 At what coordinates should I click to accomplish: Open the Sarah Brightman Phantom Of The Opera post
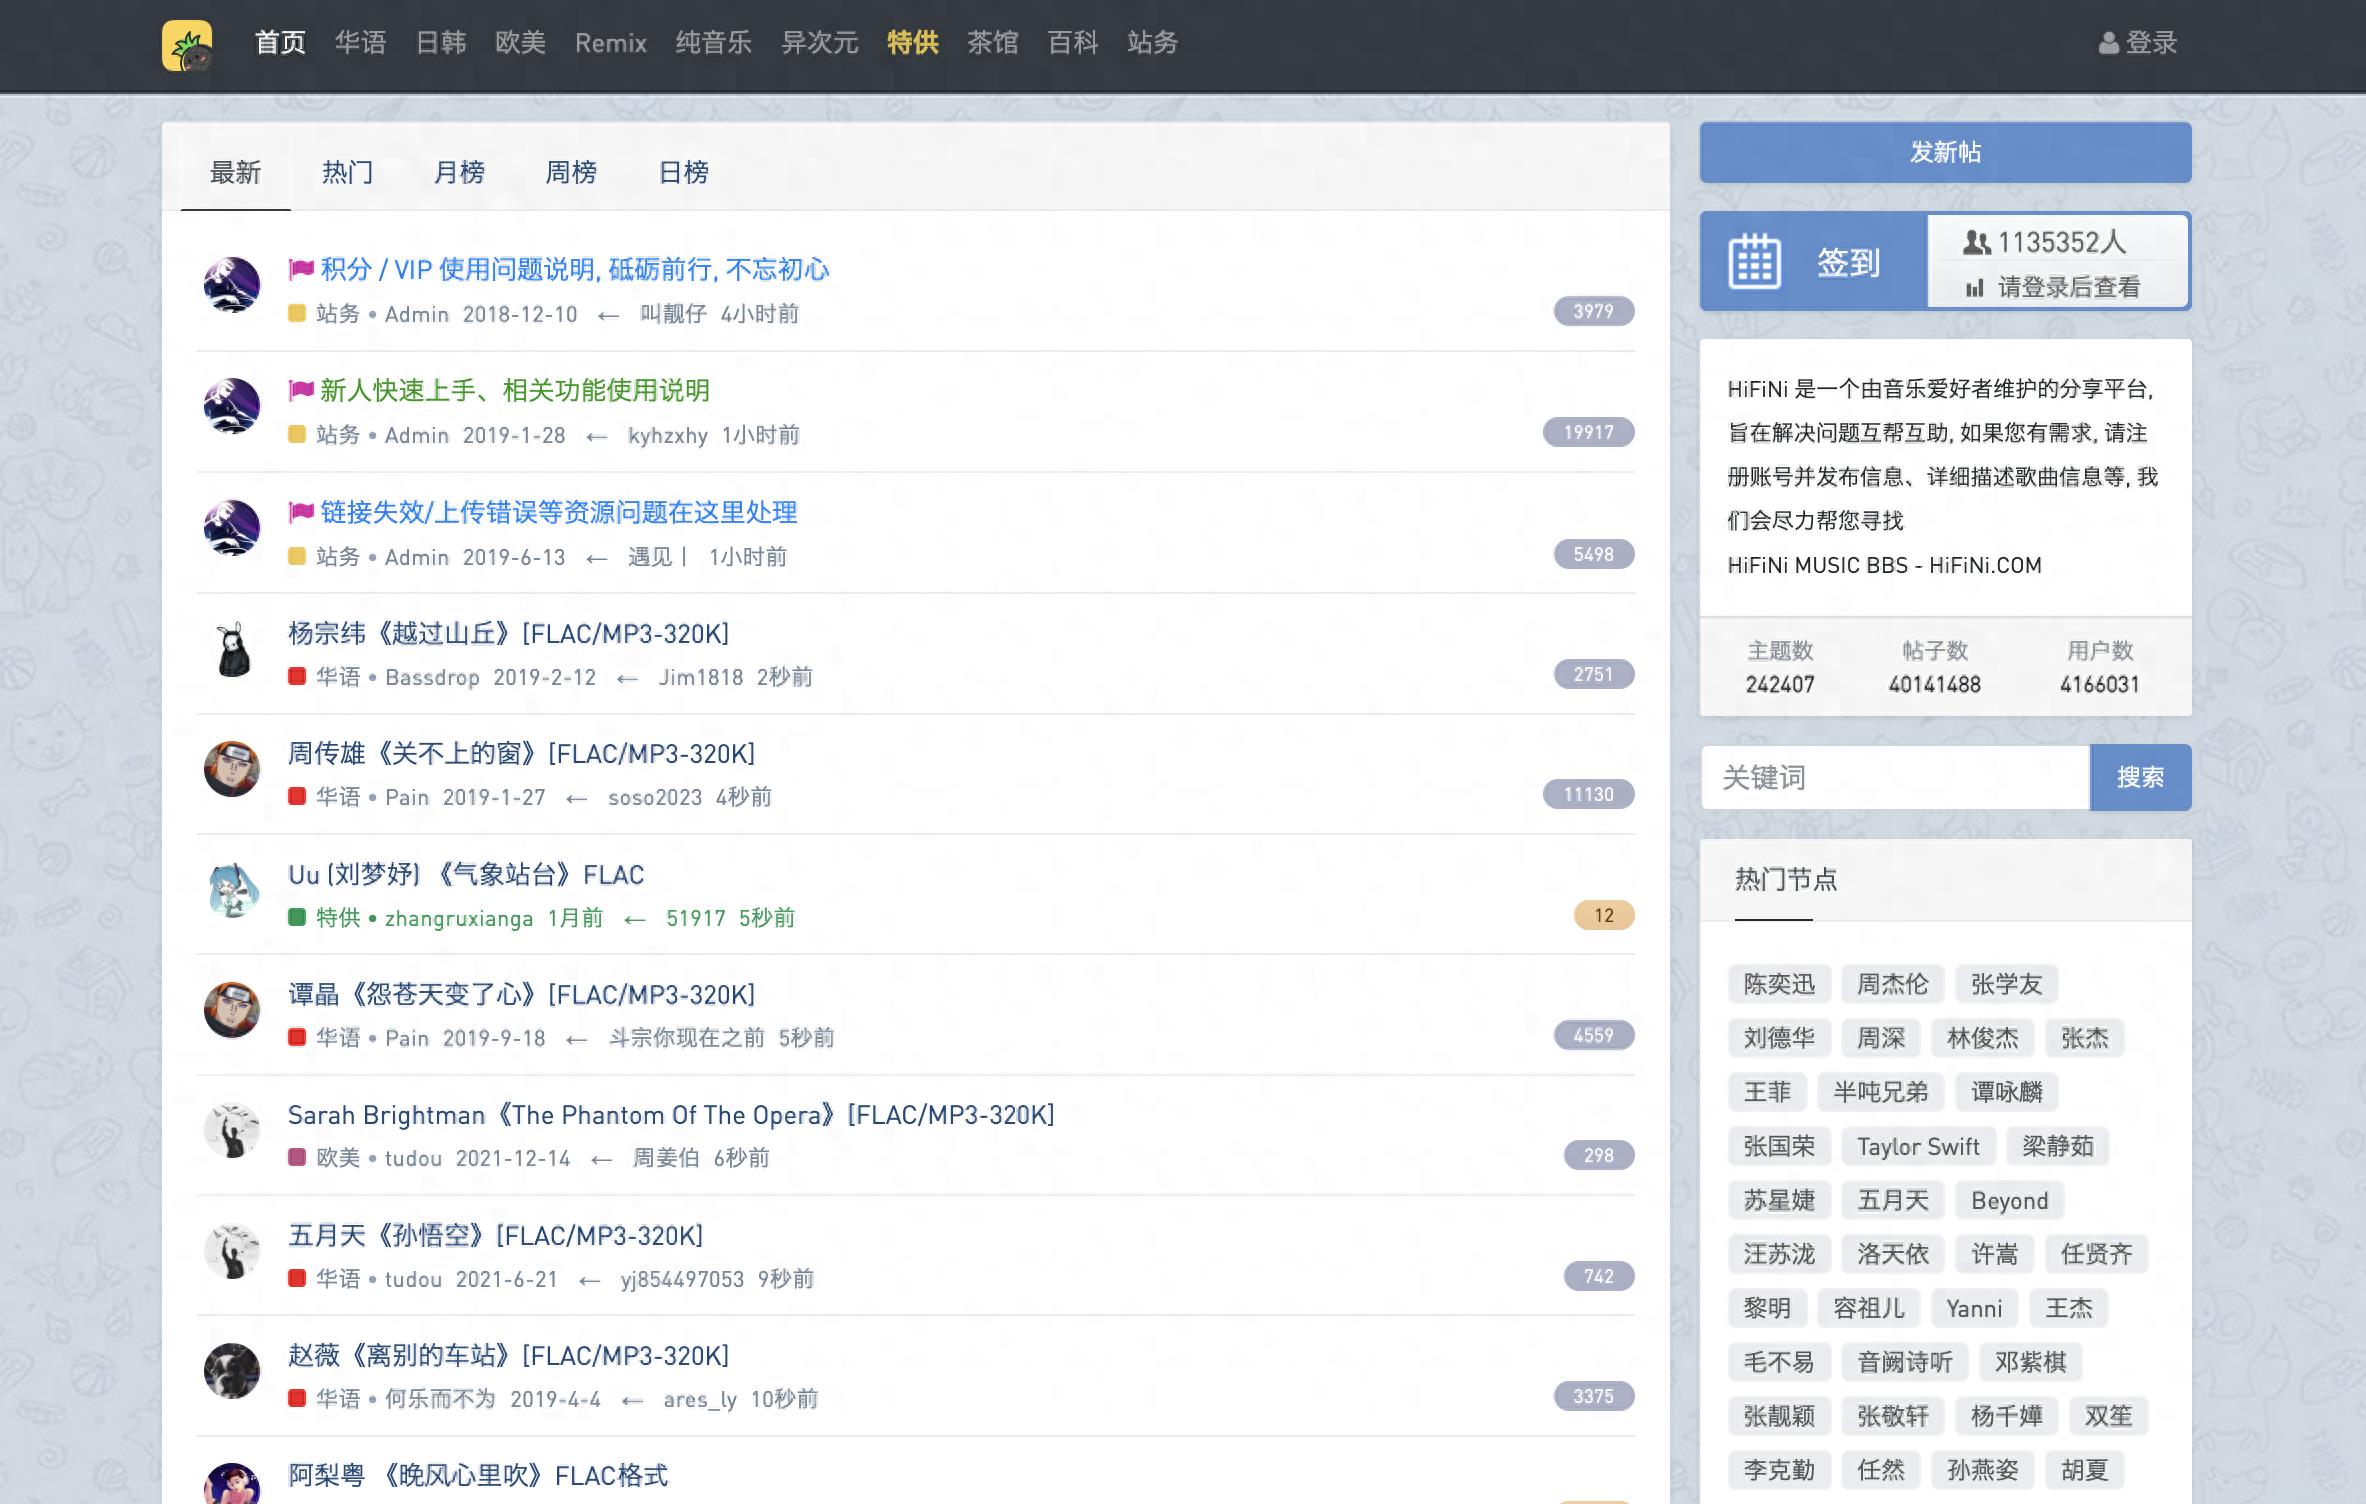point(671,1115)
